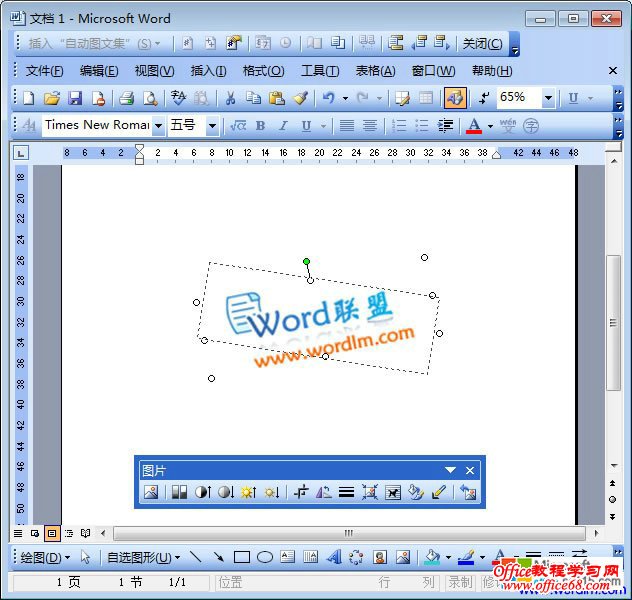Open picture toolbar options arrow

pos(451,470)
